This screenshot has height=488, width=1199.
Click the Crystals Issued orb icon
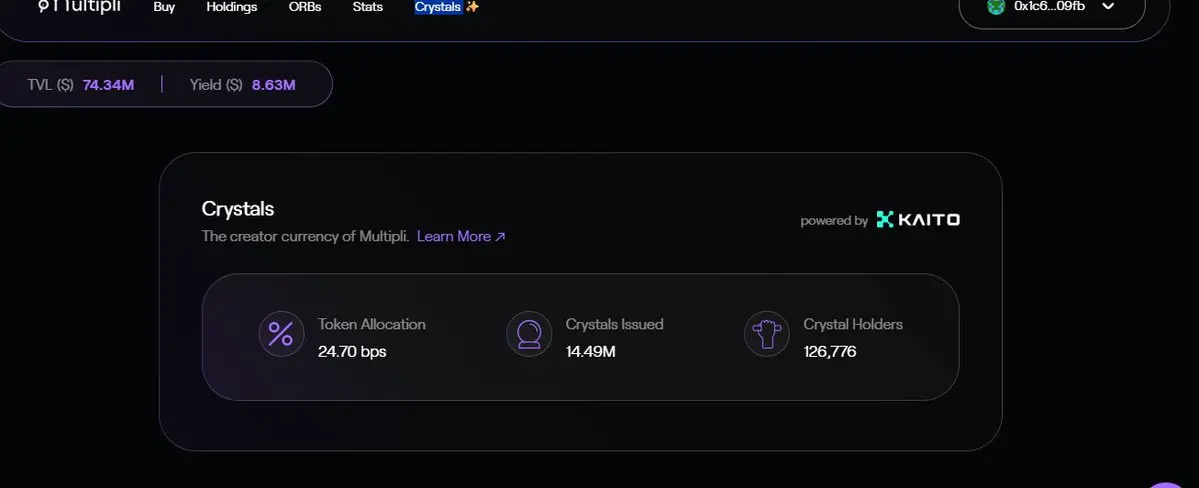529,333
